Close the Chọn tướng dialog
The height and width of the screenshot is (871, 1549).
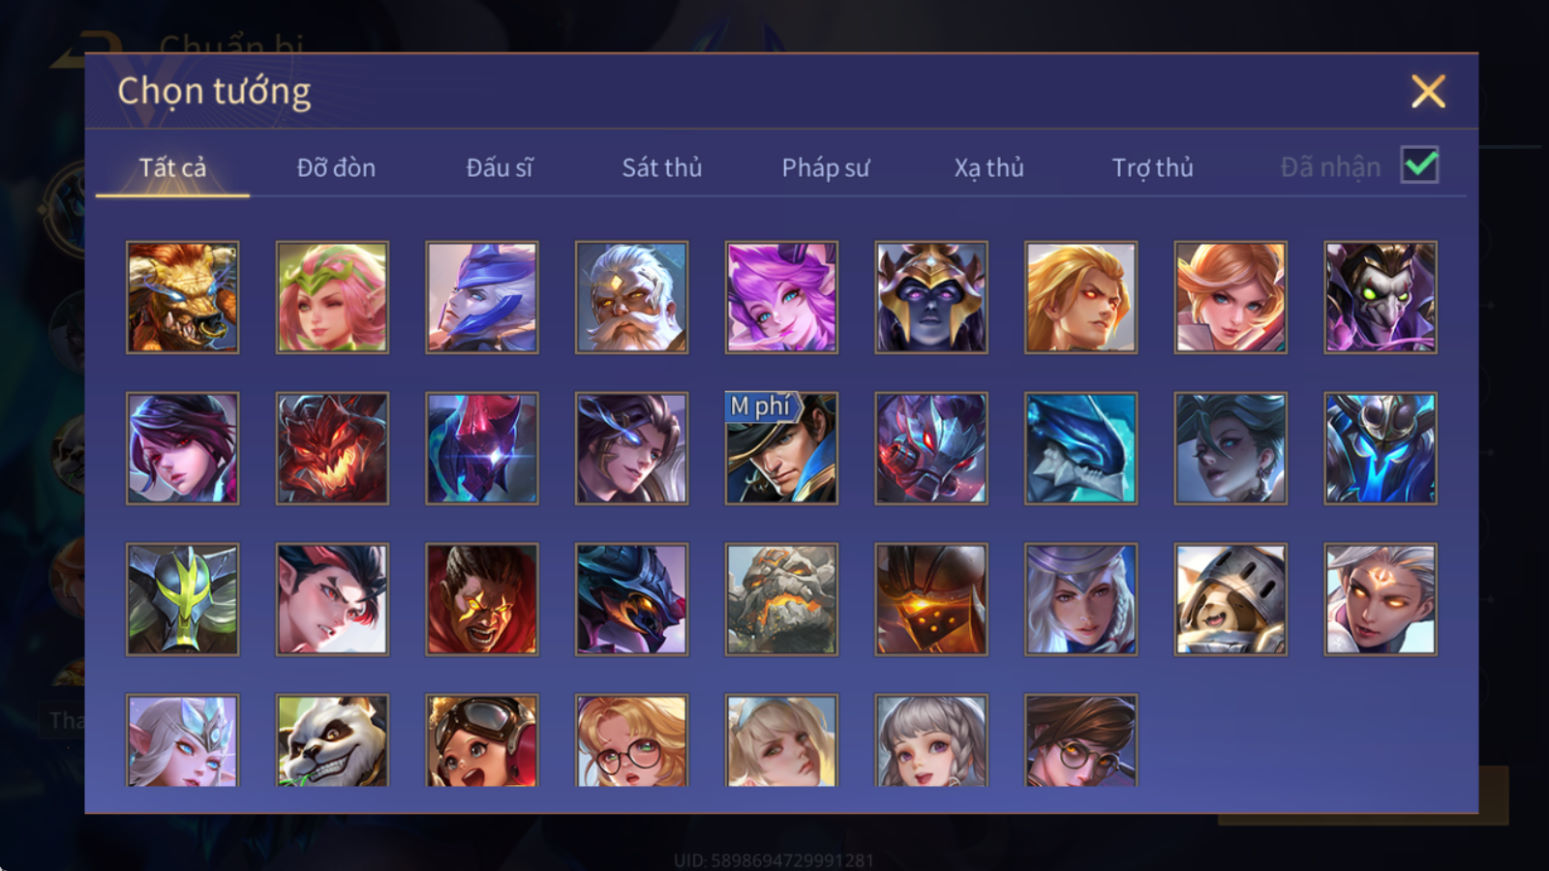tap(1428, 91)
